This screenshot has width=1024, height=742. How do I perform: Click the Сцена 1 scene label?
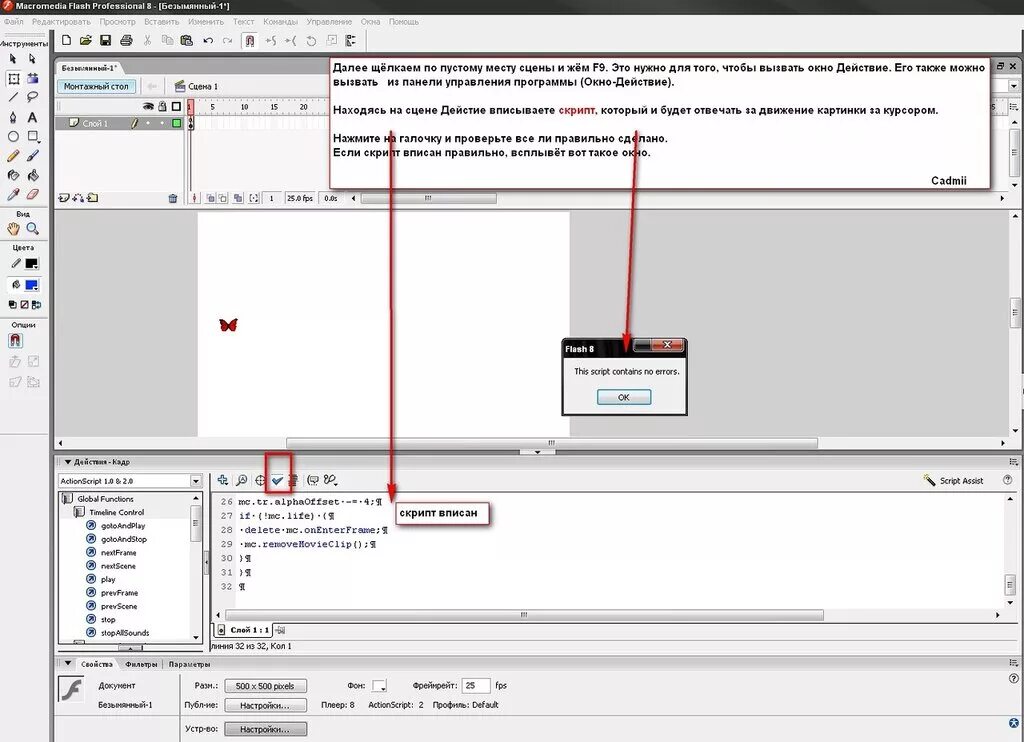point(197,86)
